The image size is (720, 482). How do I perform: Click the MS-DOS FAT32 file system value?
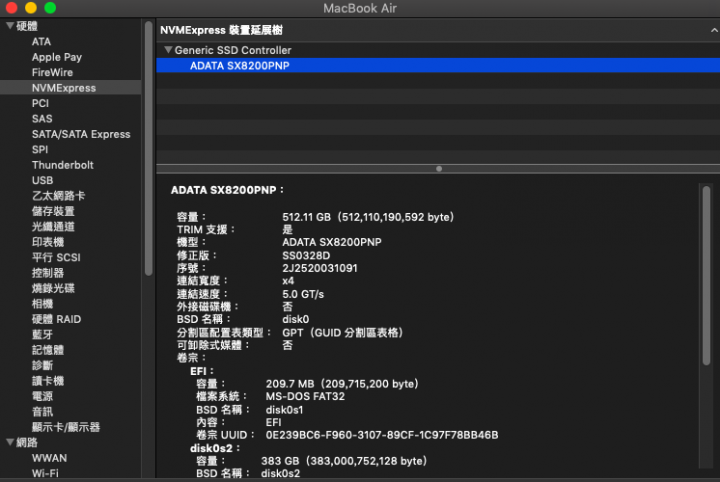(305, 397)
